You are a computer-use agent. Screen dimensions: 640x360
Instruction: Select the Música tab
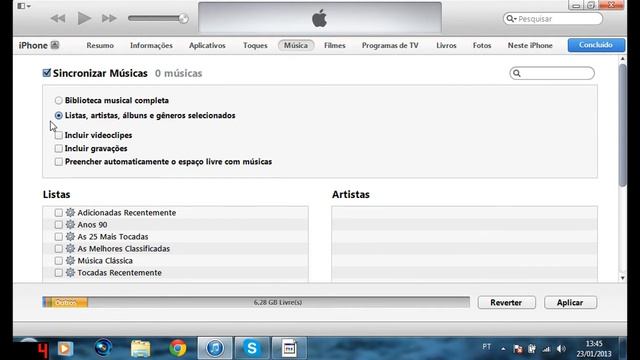pos(296,45)
